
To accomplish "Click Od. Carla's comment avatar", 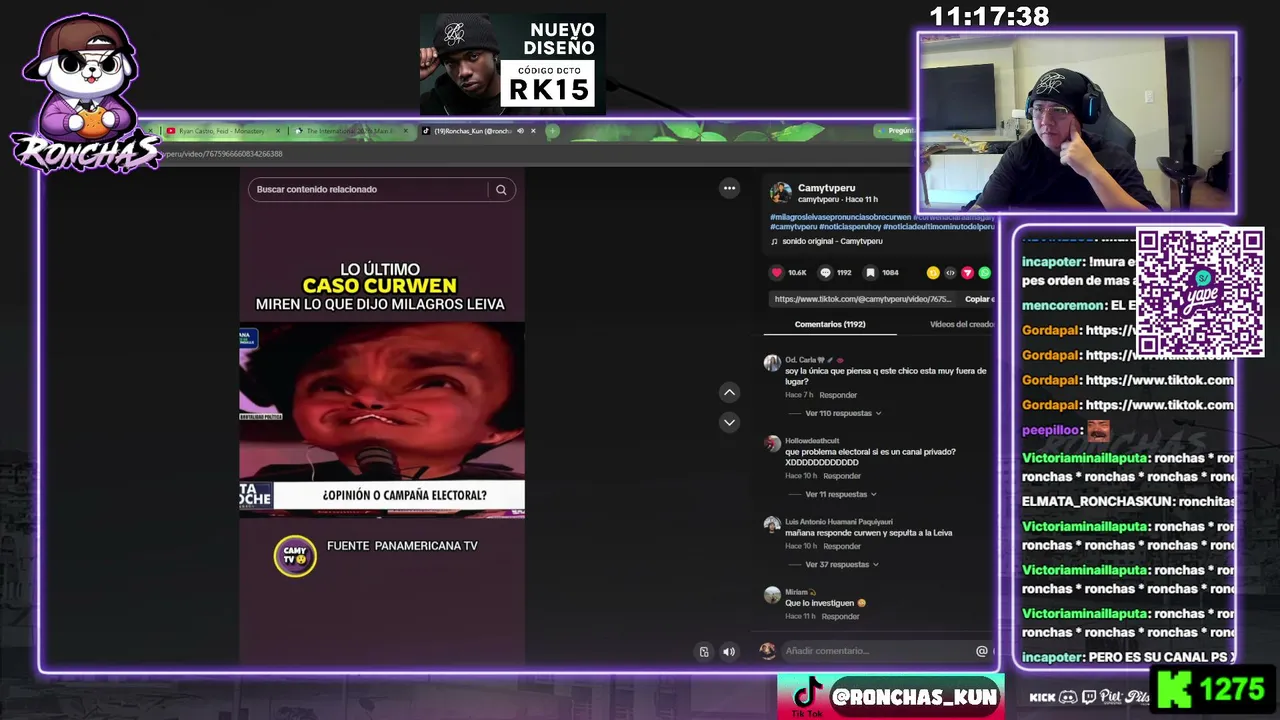I will coord(772,363).
